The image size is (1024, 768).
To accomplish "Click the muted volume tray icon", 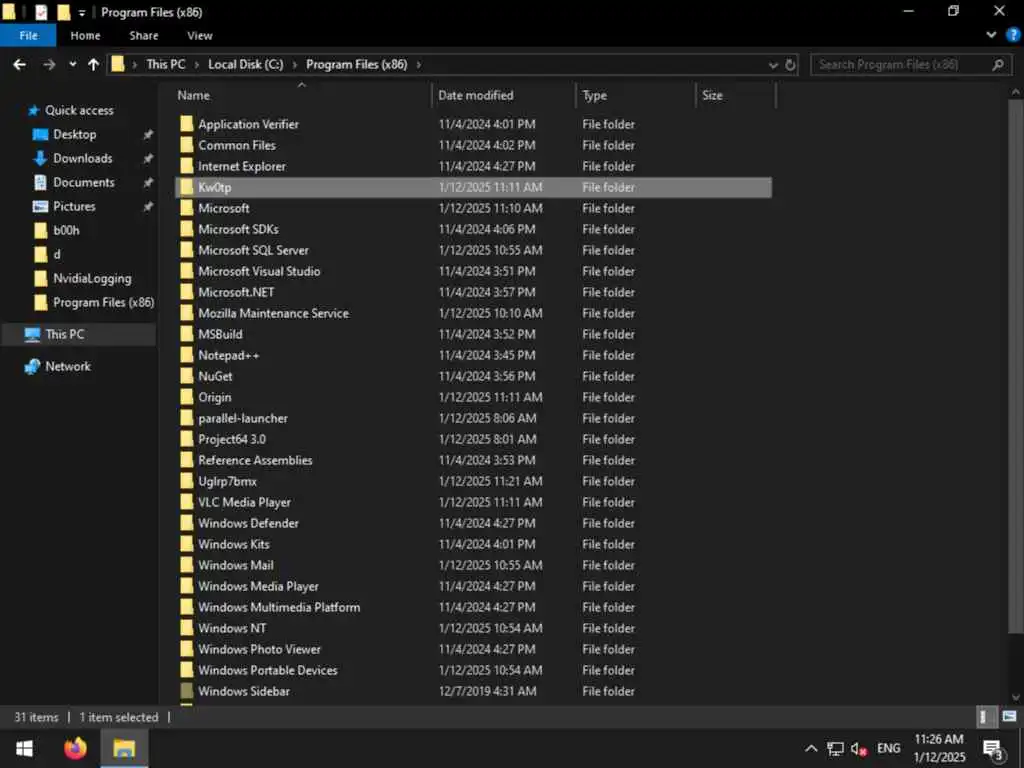I will (859, 749).
